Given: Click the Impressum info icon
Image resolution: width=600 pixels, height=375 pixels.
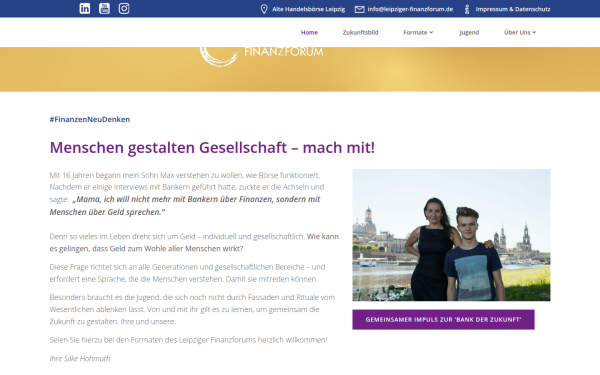Looking at the screenshot, I should coord(467,9).
